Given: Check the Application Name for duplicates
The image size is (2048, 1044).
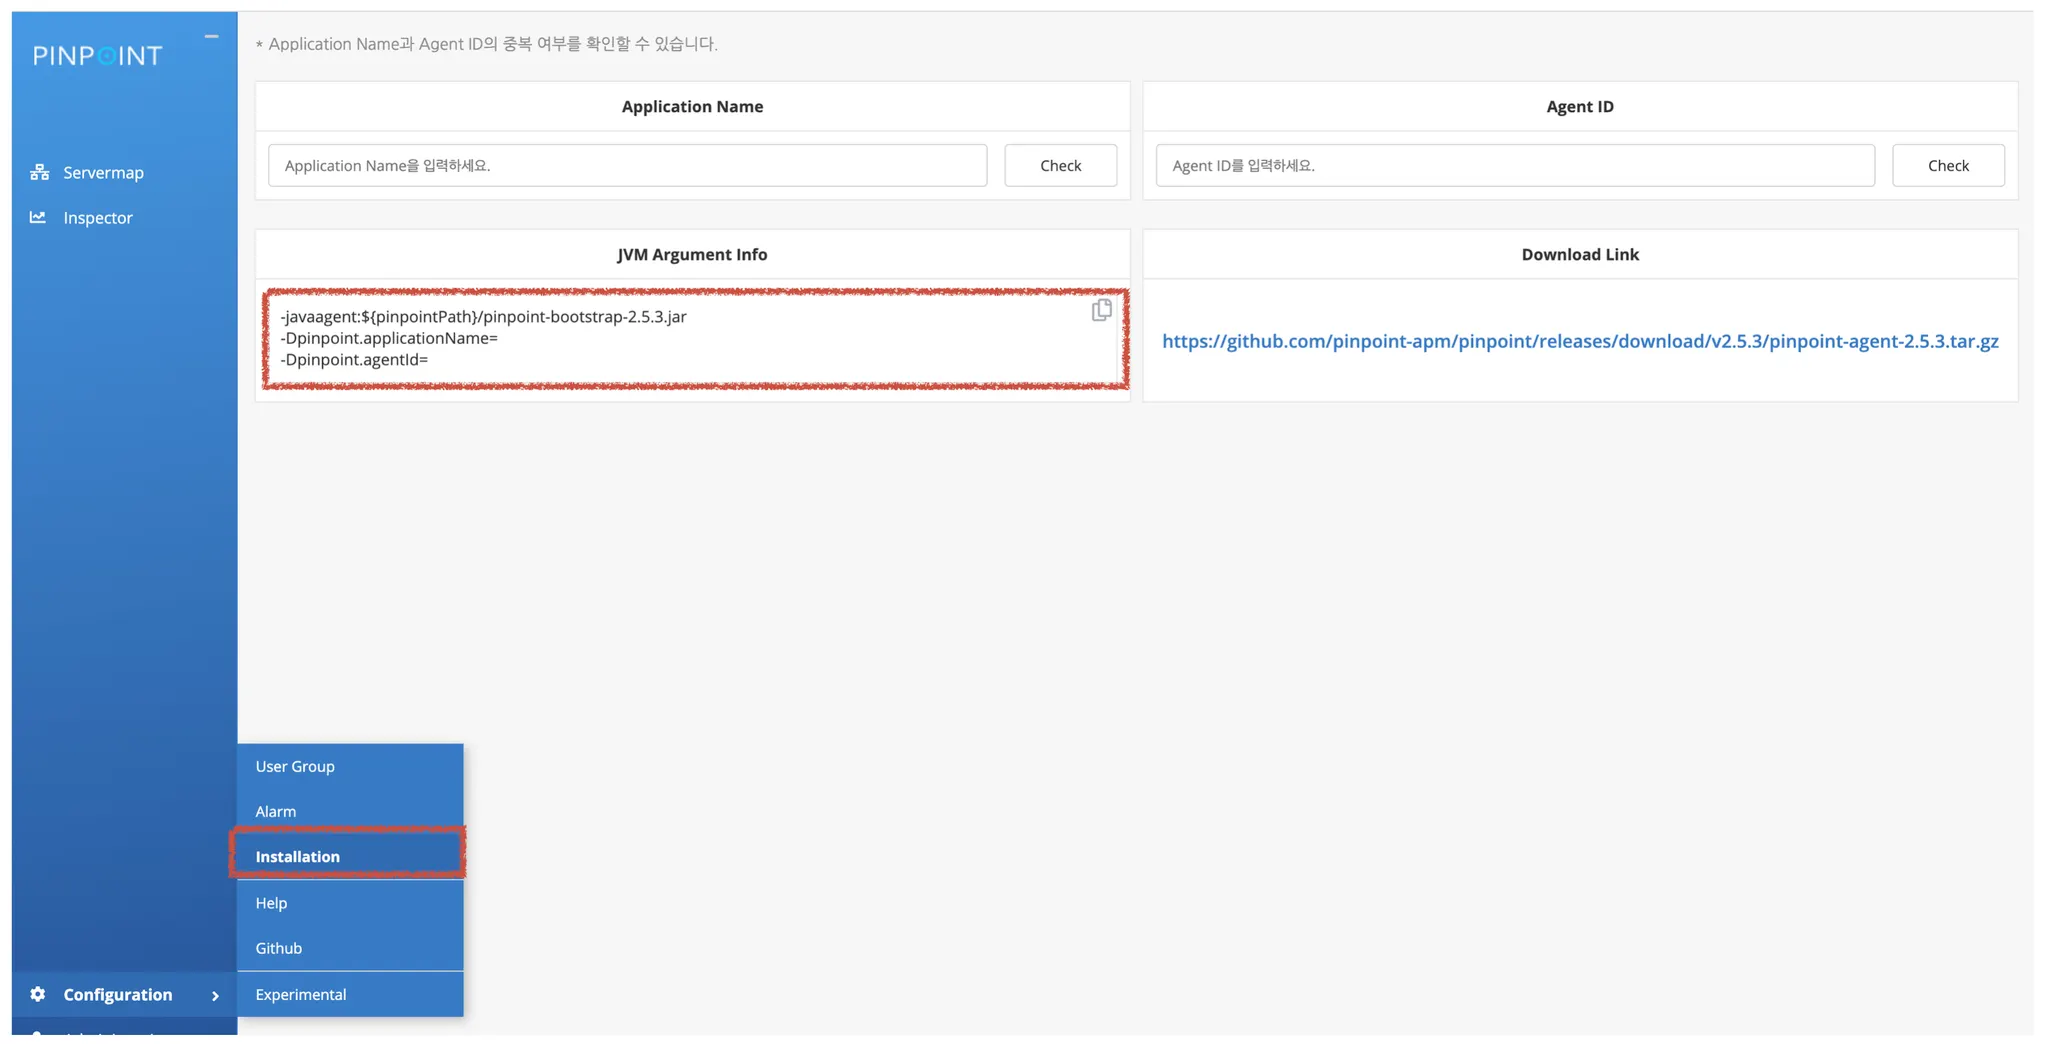Looking at the screenshot, I should [x=1060, y=165].
